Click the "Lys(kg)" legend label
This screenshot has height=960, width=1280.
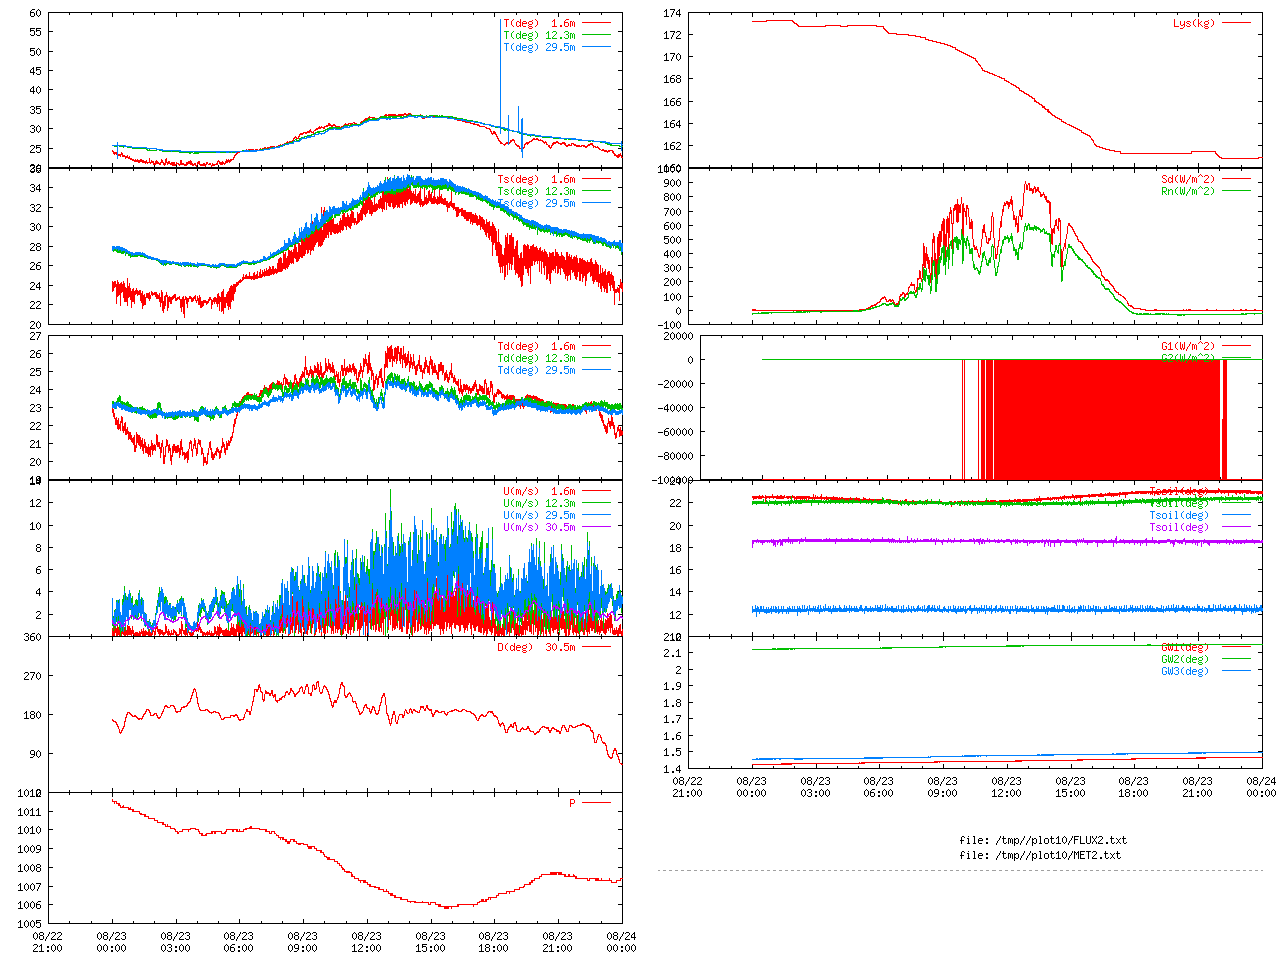[1193, 23]
